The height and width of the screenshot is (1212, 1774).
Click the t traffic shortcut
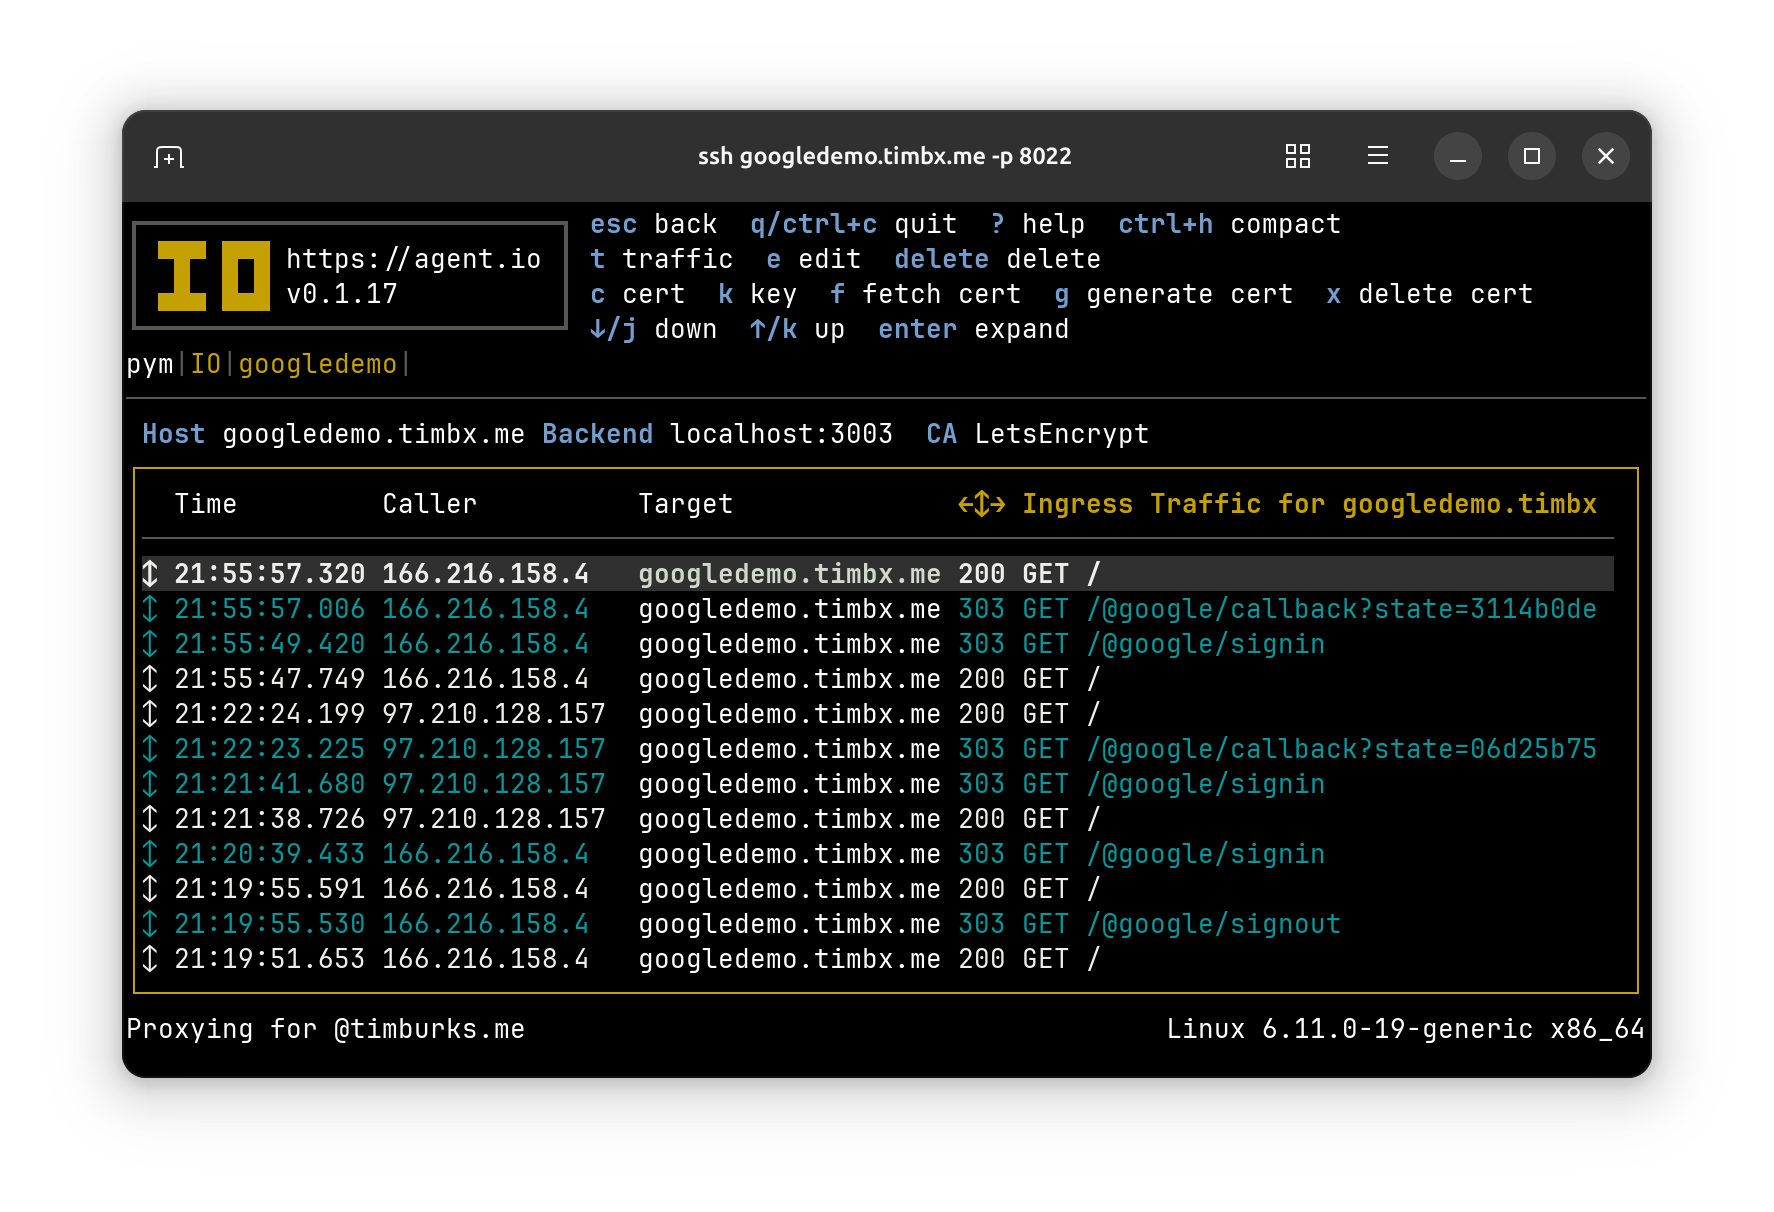click(x=661, y=259)
